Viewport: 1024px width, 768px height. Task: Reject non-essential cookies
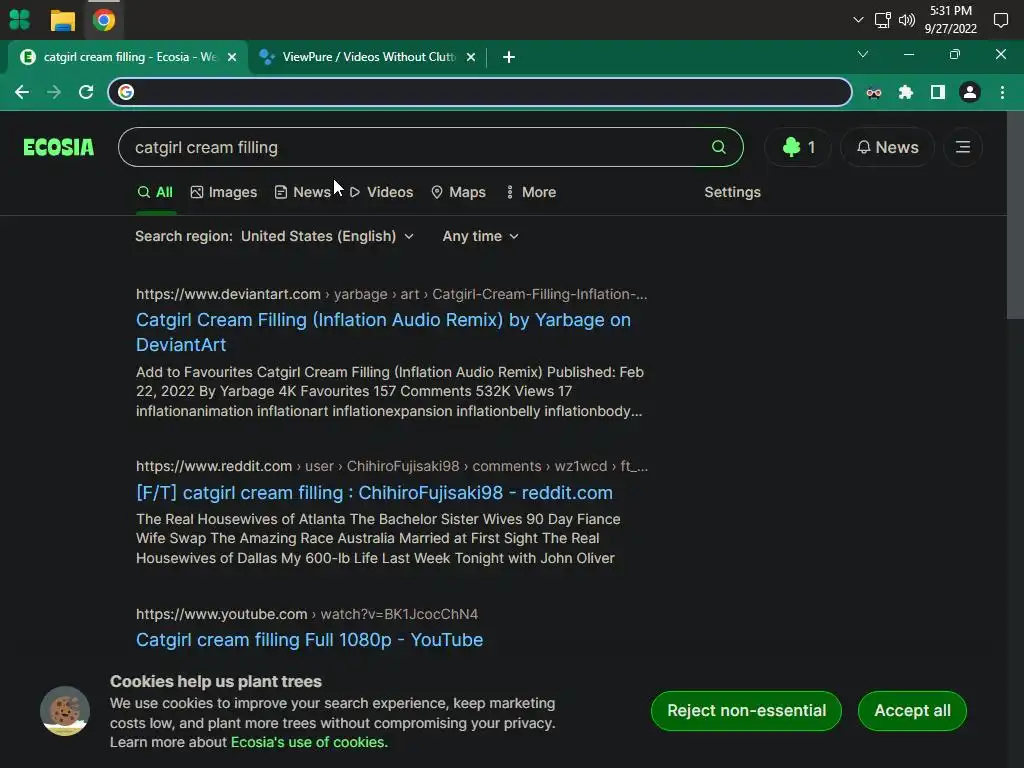click(x=746, y=711)
